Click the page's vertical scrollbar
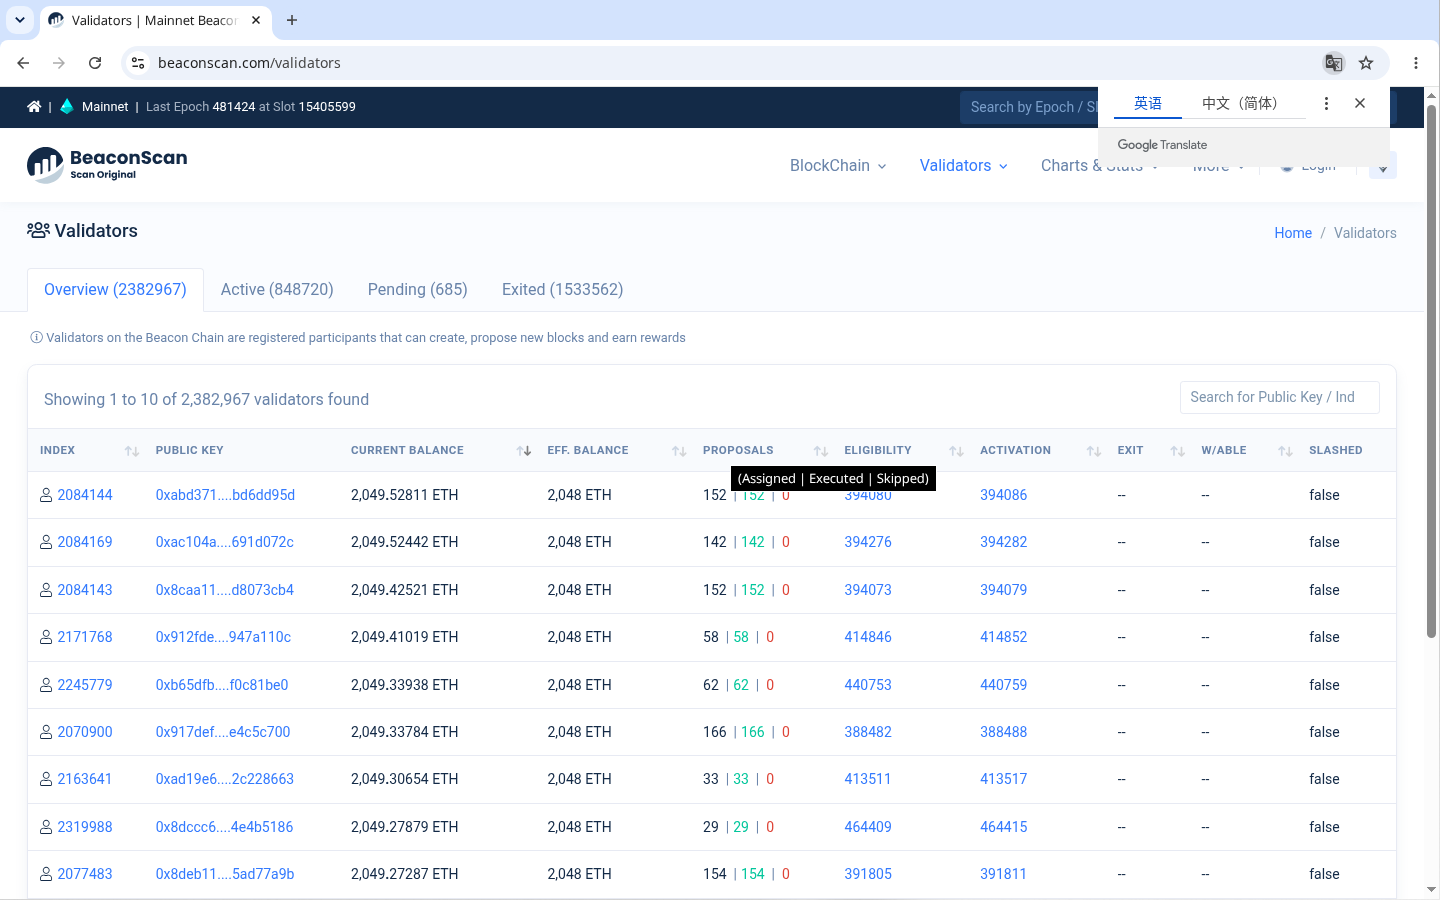Viewport: 1440px width, 900px height. [x=1432, y=370]
